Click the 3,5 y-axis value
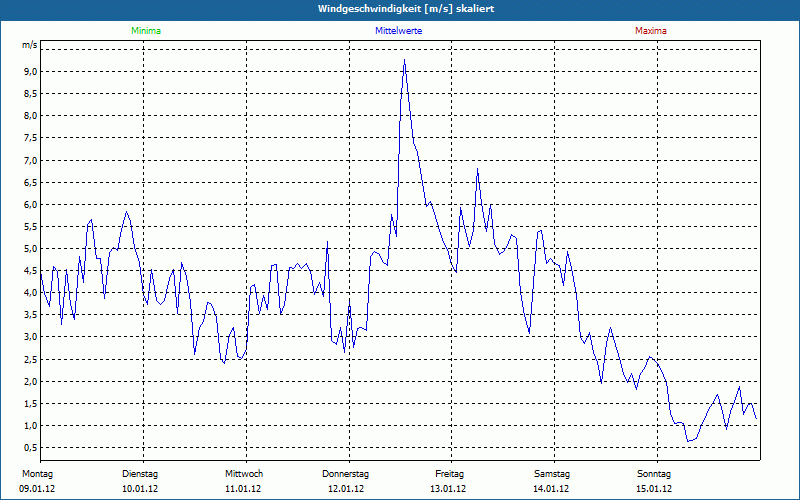 31,315
